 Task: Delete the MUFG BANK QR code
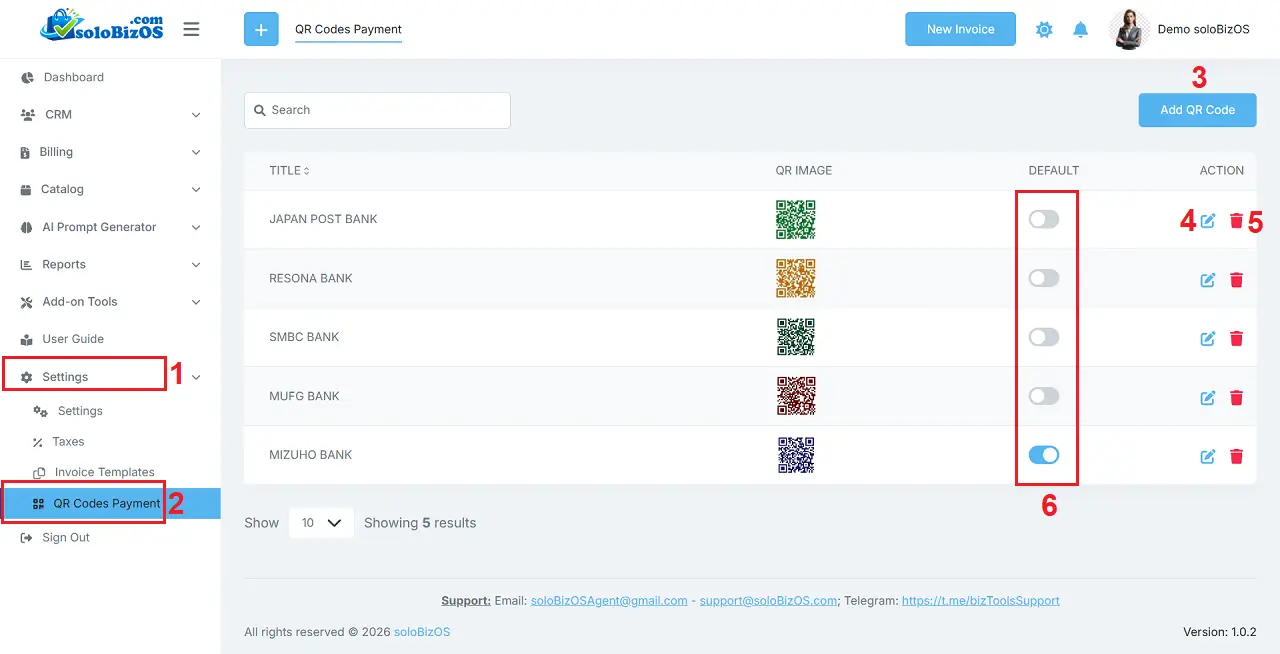click(1236, 398)
